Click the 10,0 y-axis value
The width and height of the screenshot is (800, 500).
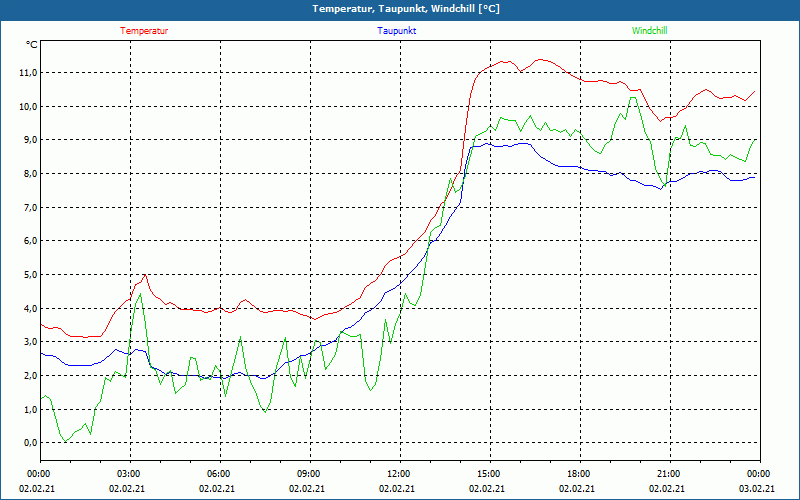(28, 107)
